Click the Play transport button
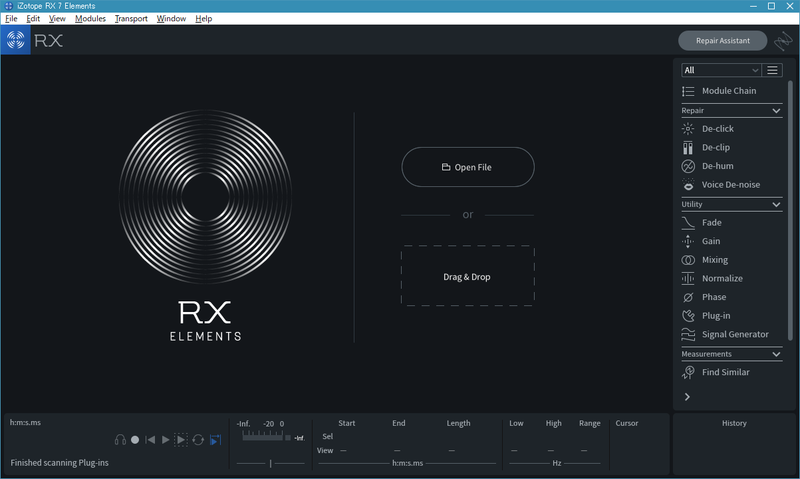The image size is (800, 479). click(165, 440)
